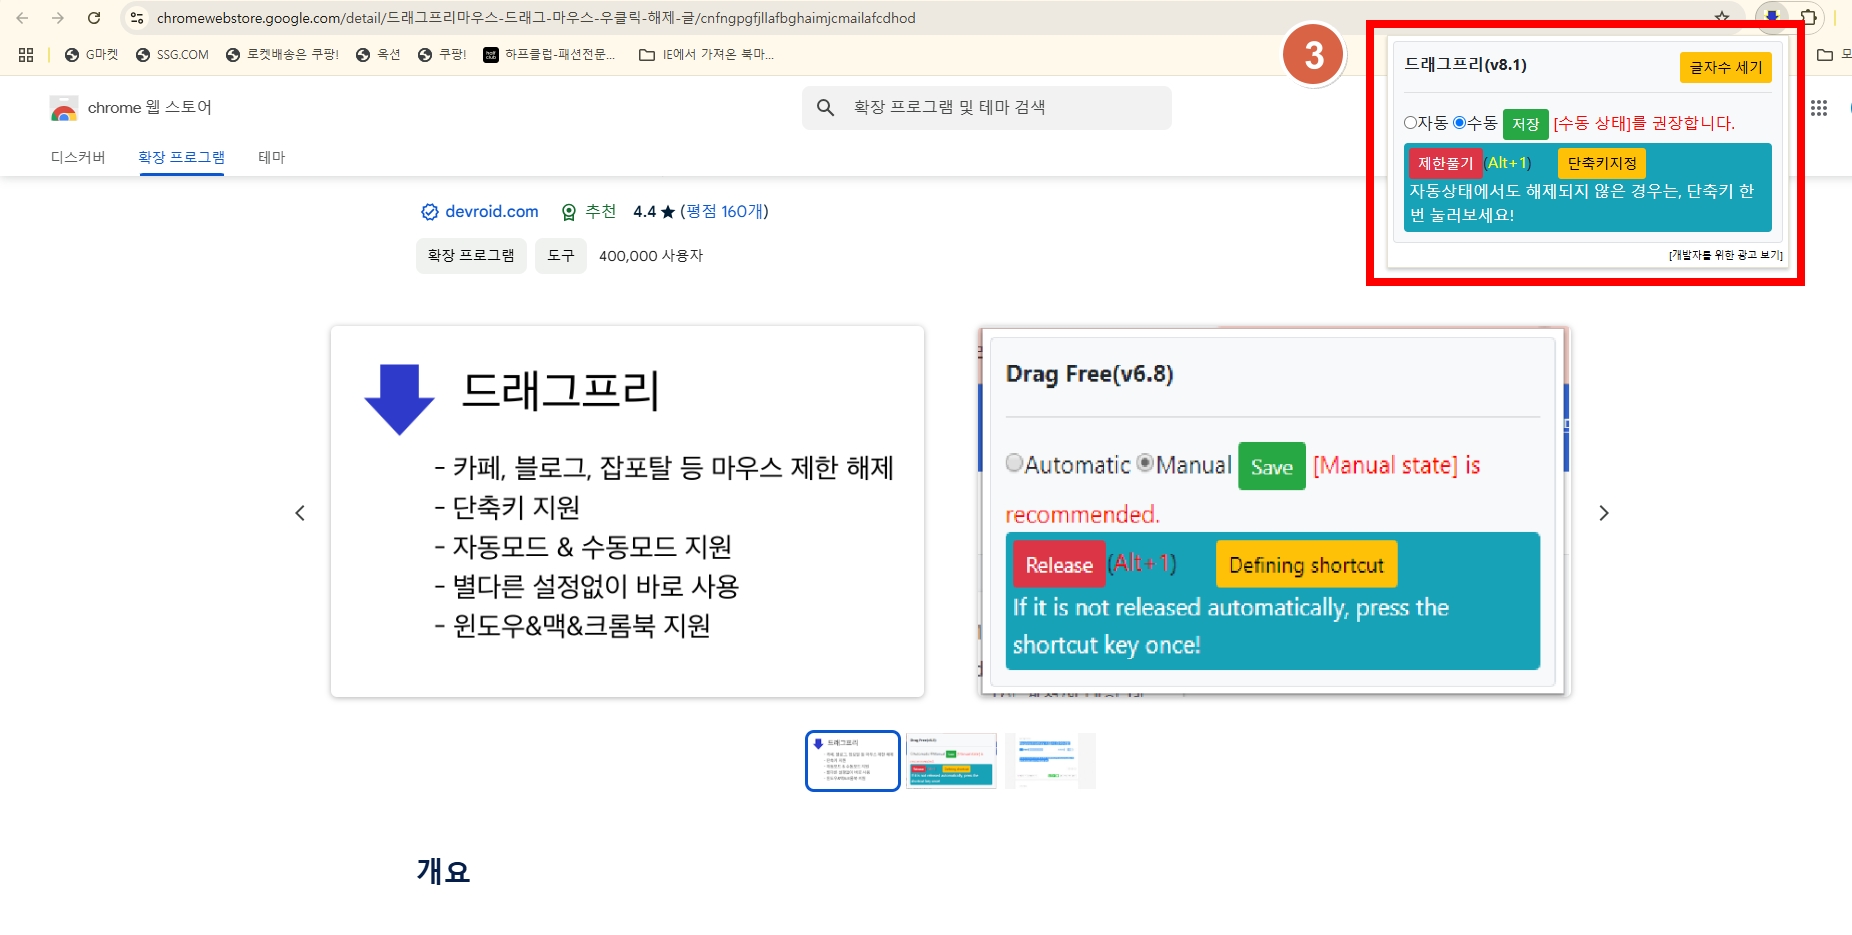Click yellow 단축키지정 button
The width and height of the screenshot is (1852, 935).
point(1602,163)
